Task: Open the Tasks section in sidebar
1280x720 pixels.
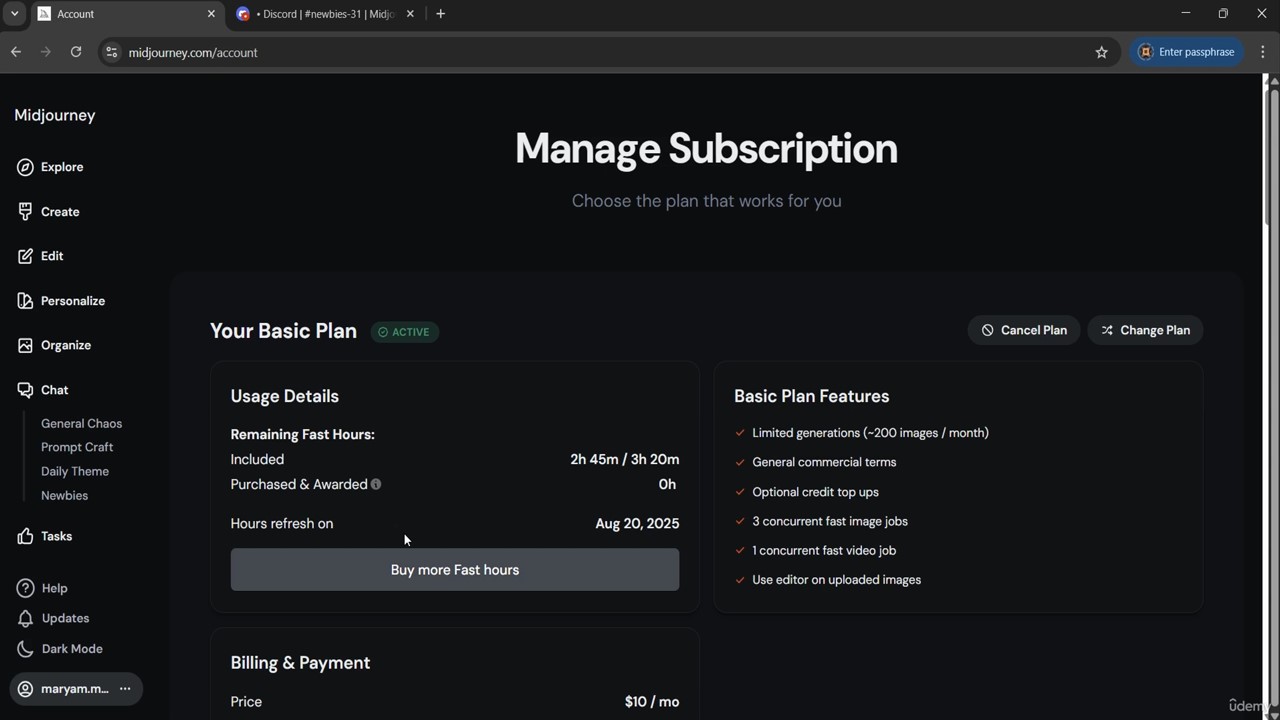Action: click(x=45, y=536)
